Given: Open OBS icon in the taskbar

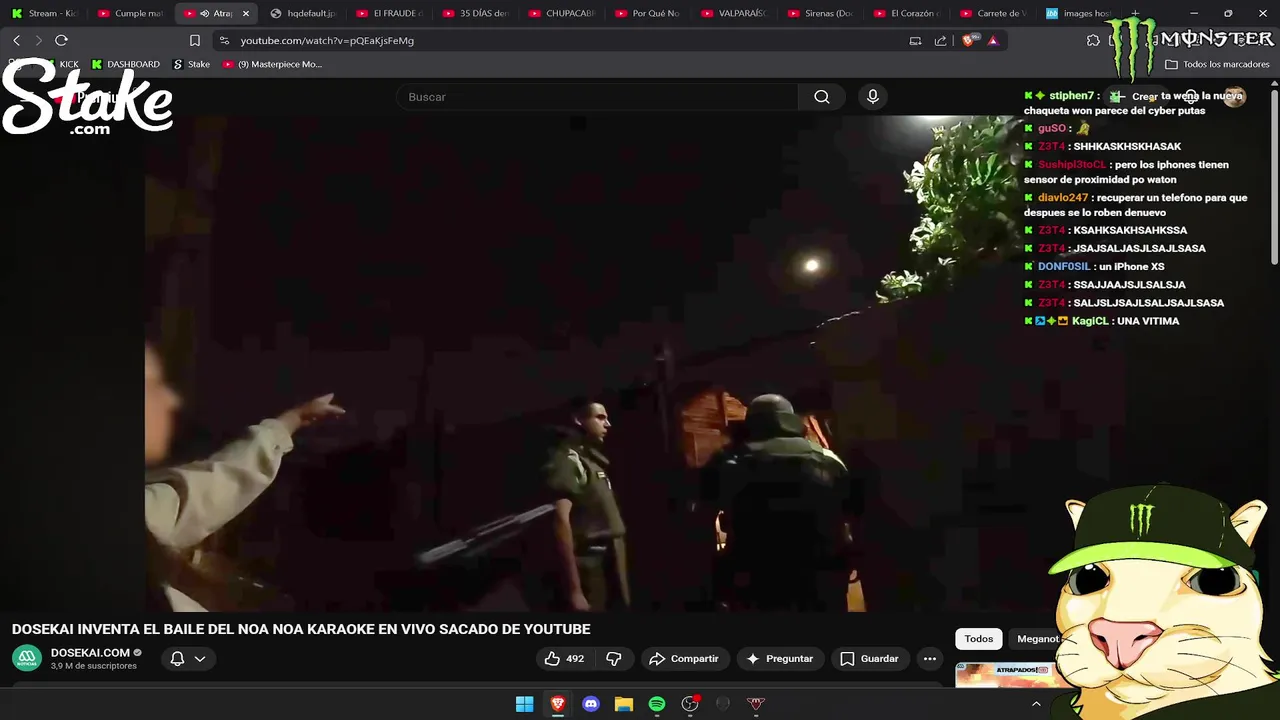Looking at the screenshot, I should [x=690, y=704].
